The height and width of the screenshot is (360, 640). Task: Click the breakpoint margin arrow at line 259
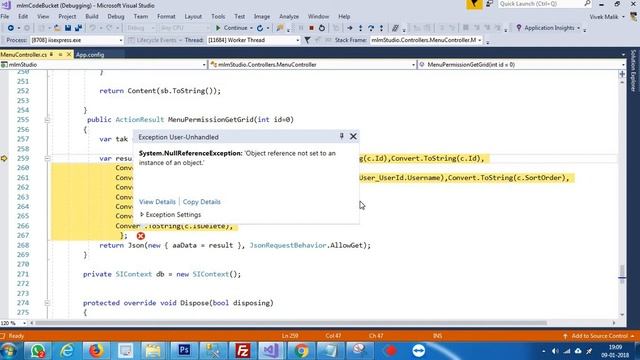click(x=4, y=158)
